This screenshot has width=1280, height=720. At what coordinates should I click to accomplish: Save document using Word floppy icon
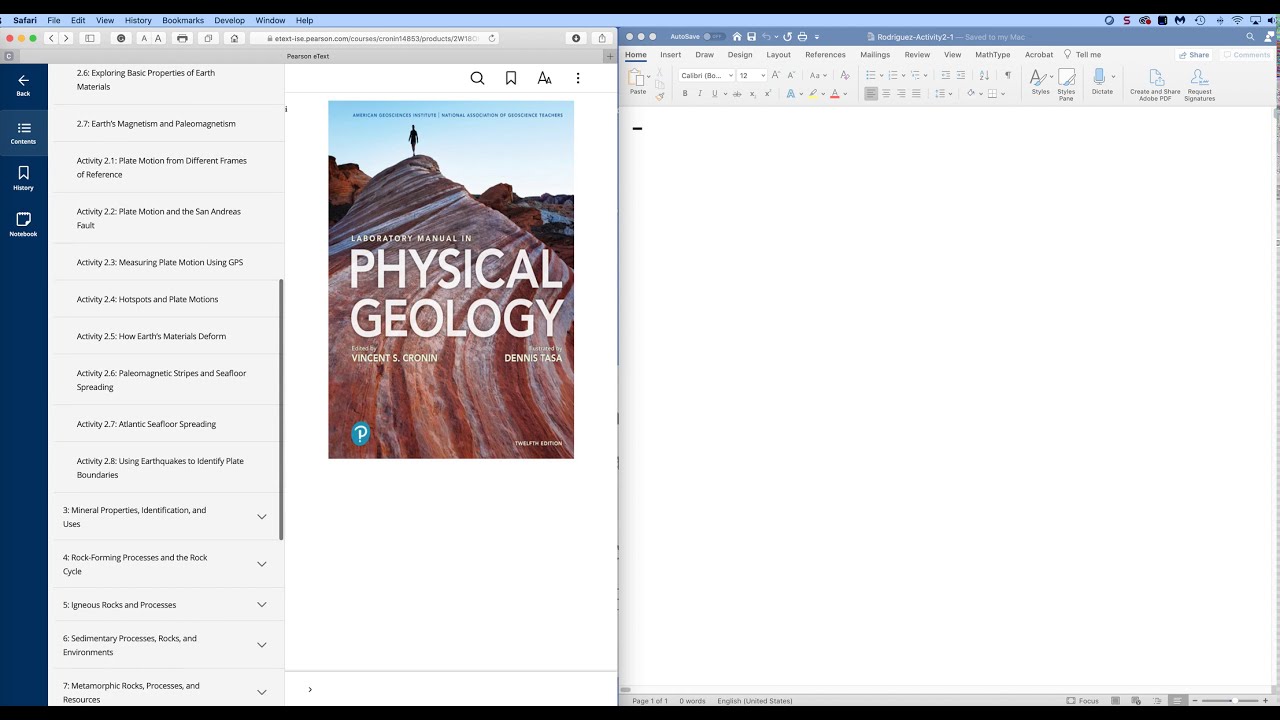pyautogui.click(x=751, y=37)
